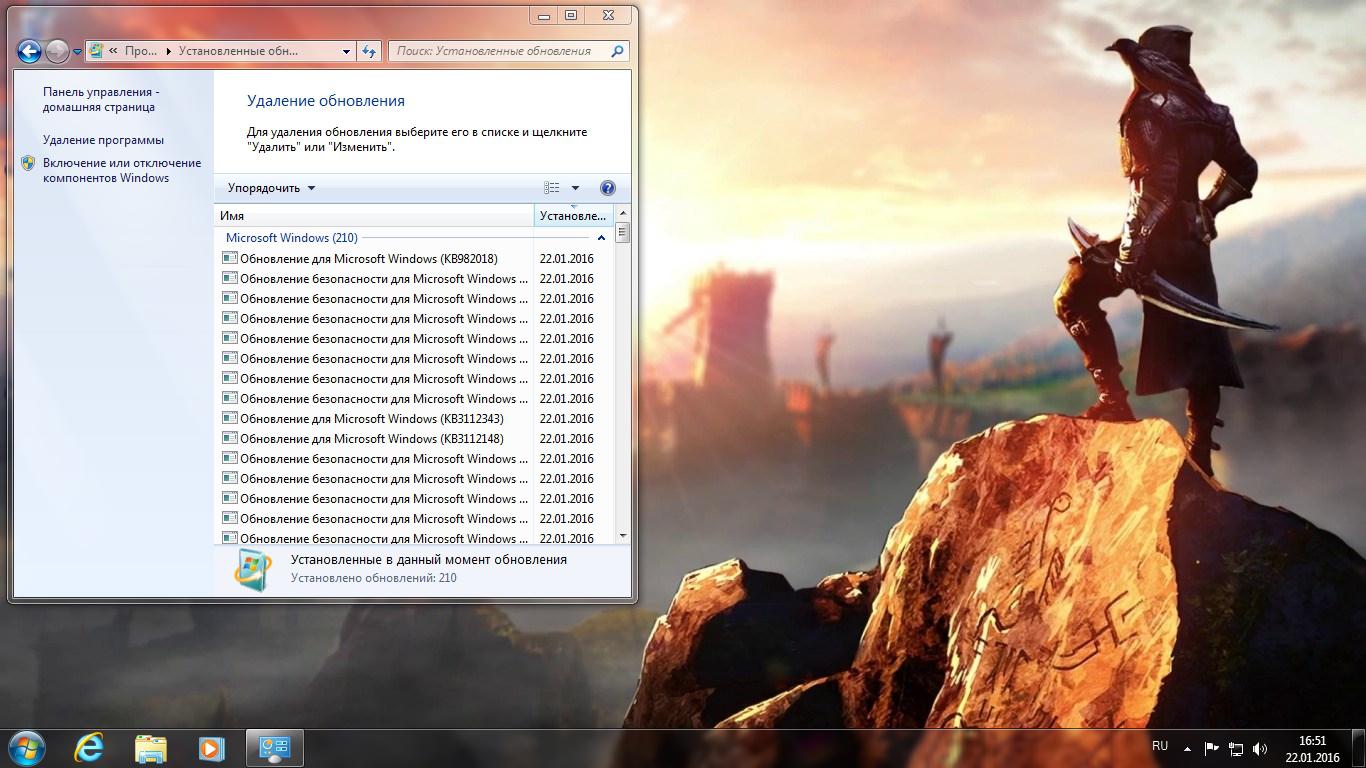Click the vertical scrollbar thumb

point(623,232)
